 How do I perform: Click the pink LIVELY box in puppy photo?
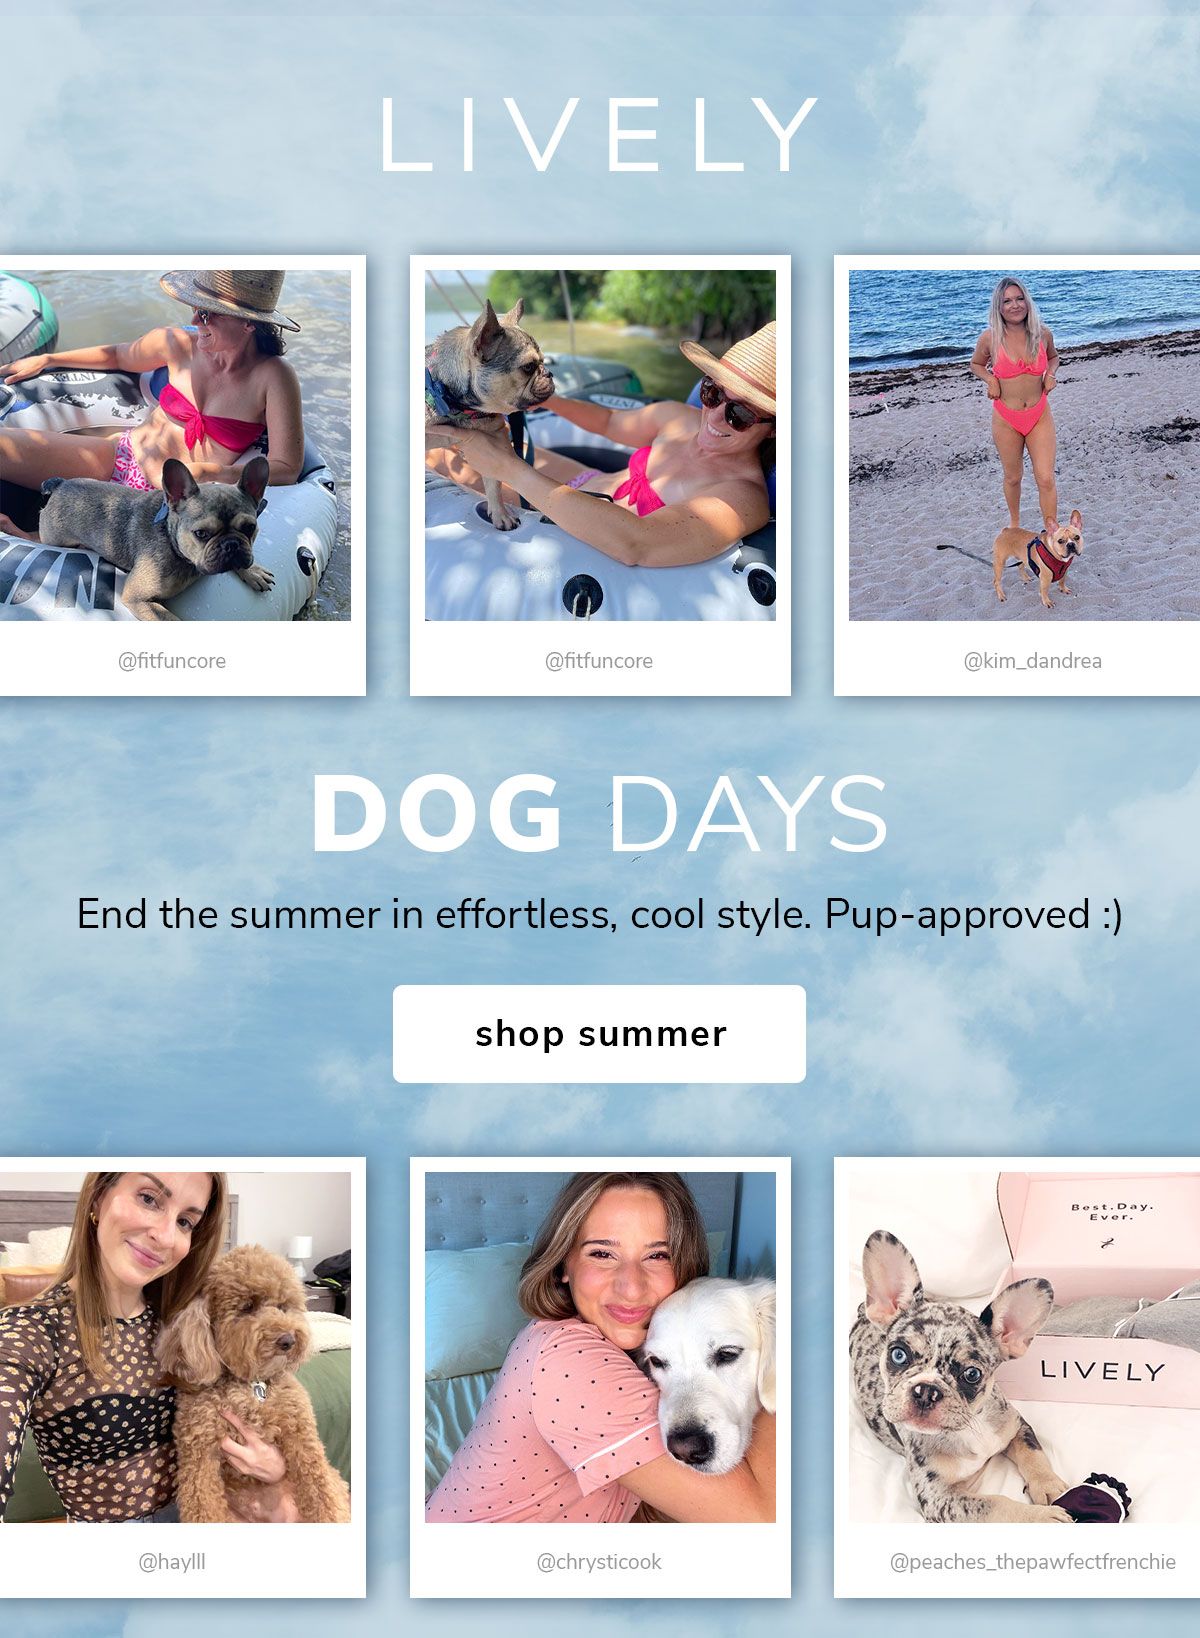coord(1098,1369)
